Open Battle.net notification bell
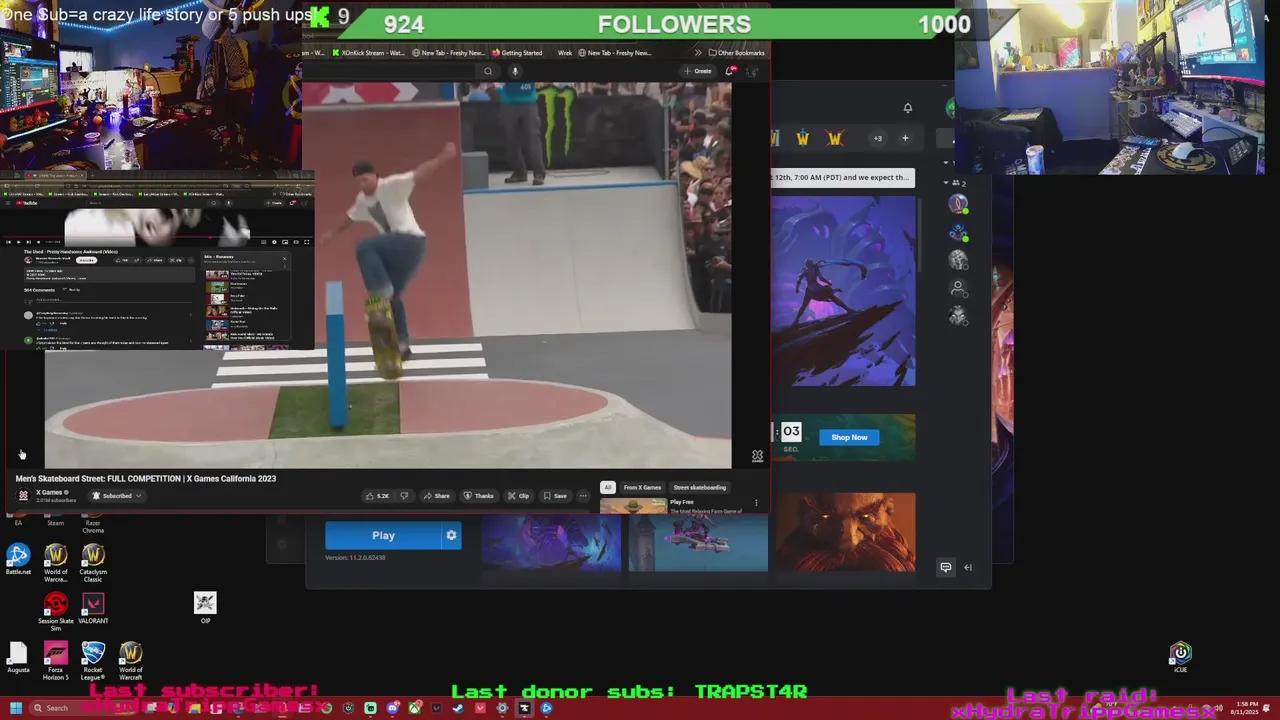The width and height of the screenshot is (1280, 720). (908, 108)
